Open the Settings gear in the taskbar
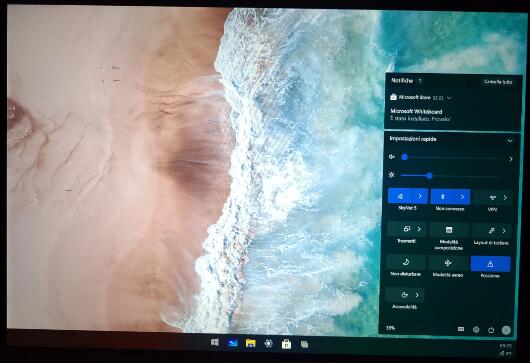This screenshot has height=363, width=530. click(x=268, y=343)
